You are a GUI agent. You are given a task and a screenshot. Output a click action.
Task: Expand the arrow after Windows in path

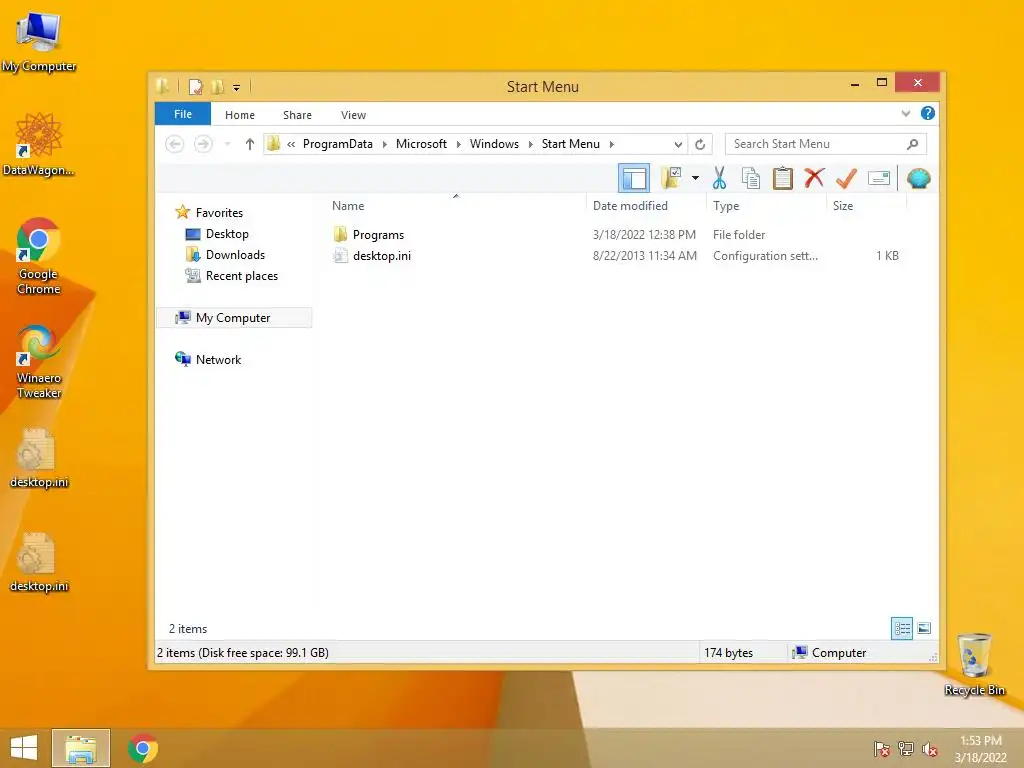530,144
